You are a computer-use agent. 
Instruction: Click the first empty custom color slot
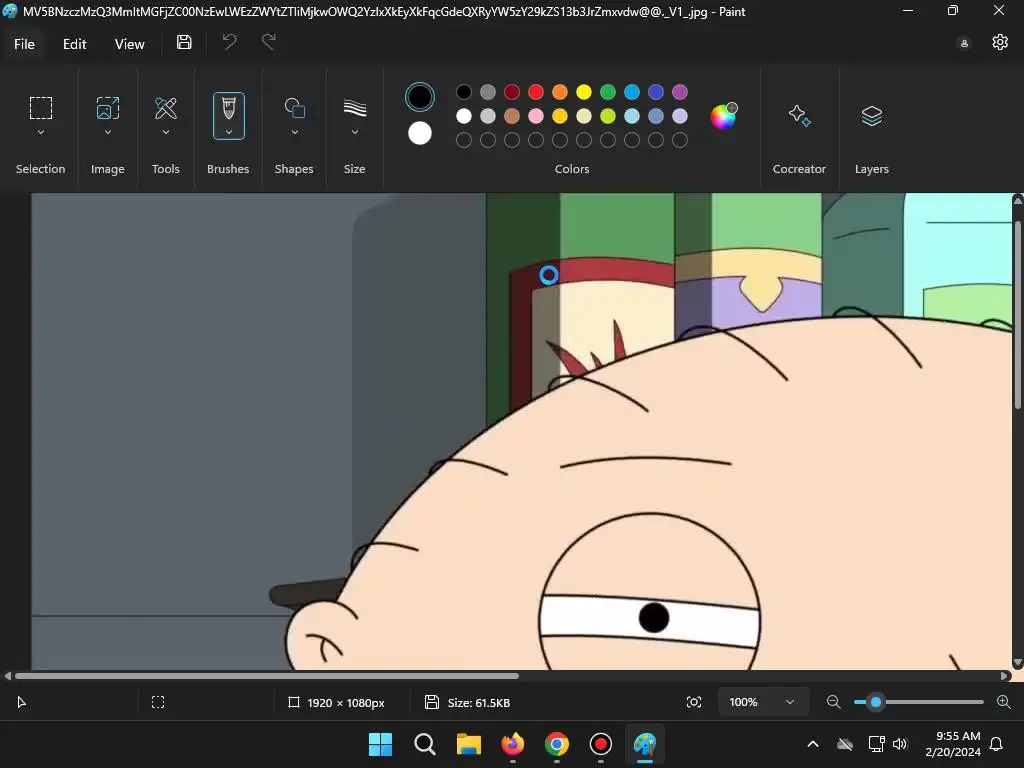pos(464,140)
